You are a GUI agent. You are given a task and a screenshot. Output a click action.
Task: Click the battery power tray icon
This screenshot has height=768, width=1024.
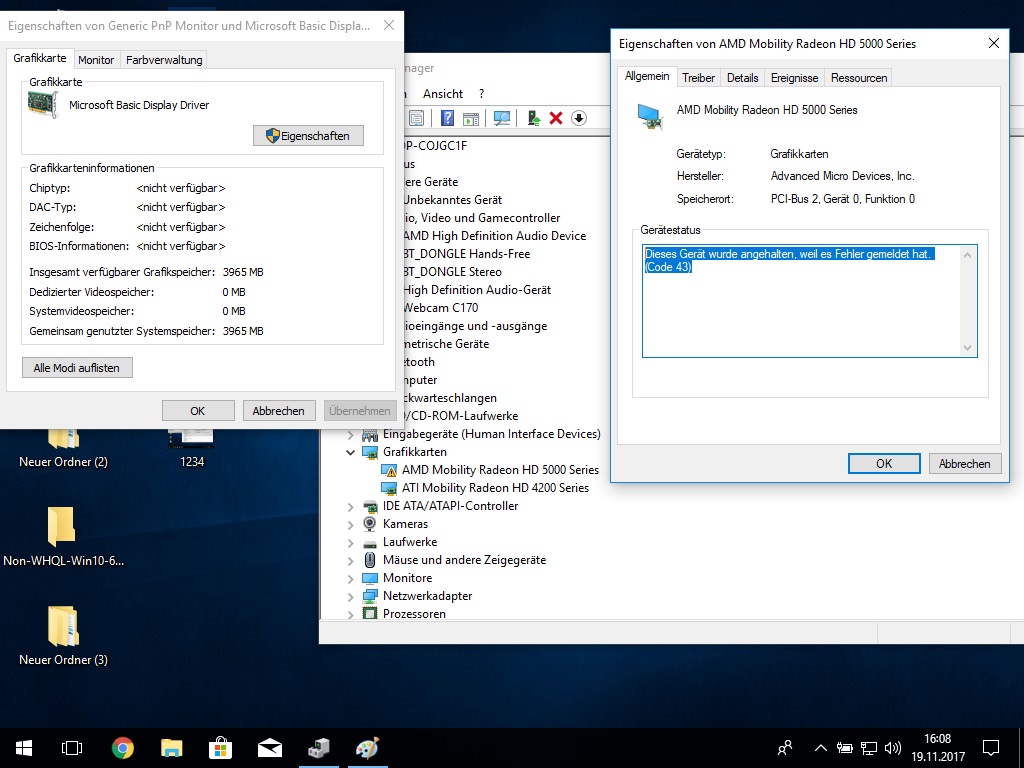pos(845,748)
